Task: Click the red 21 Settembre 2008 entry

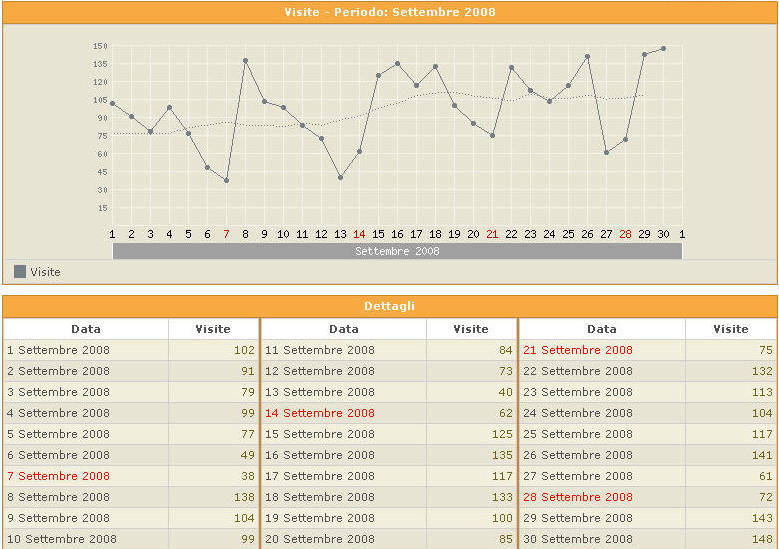Action: point(578,350)
